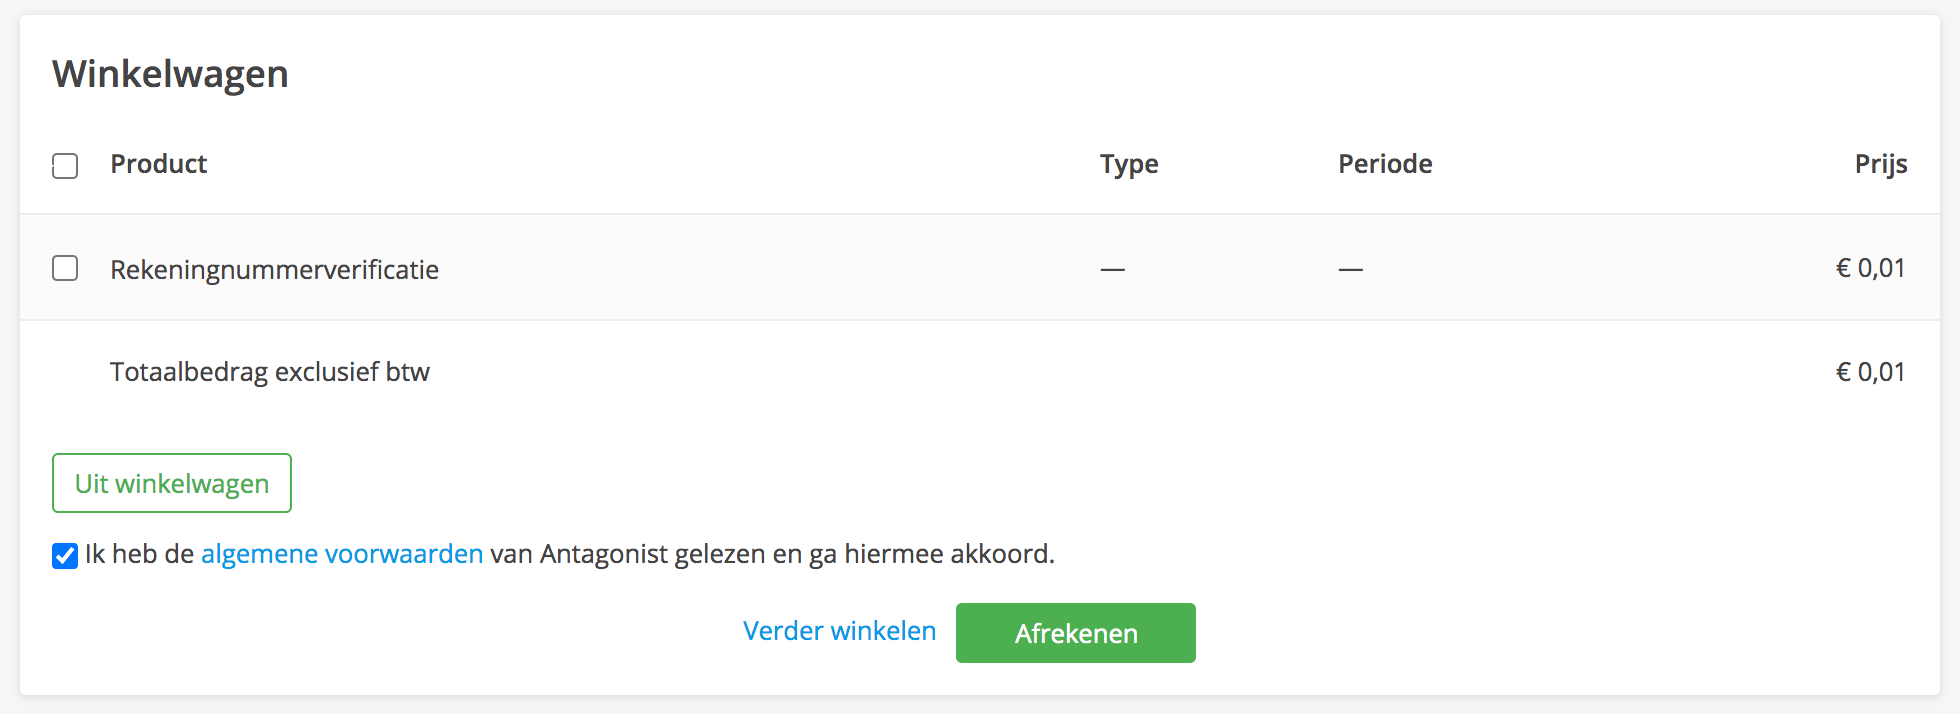Click the Totaalbedrag exclusief btw label

click(x=270, y=371)
